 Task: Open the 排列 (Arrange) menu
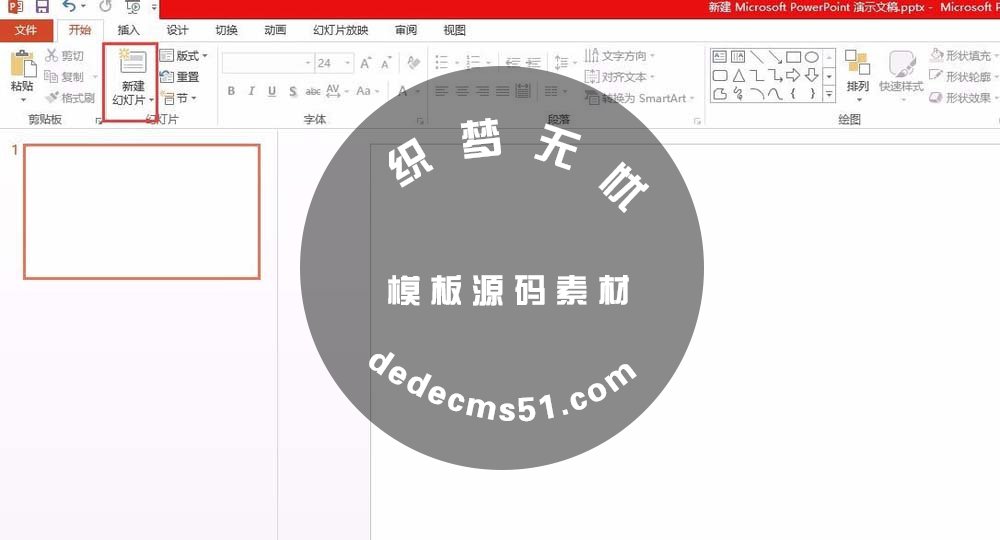pyautogui.click(x=858, y=77)
